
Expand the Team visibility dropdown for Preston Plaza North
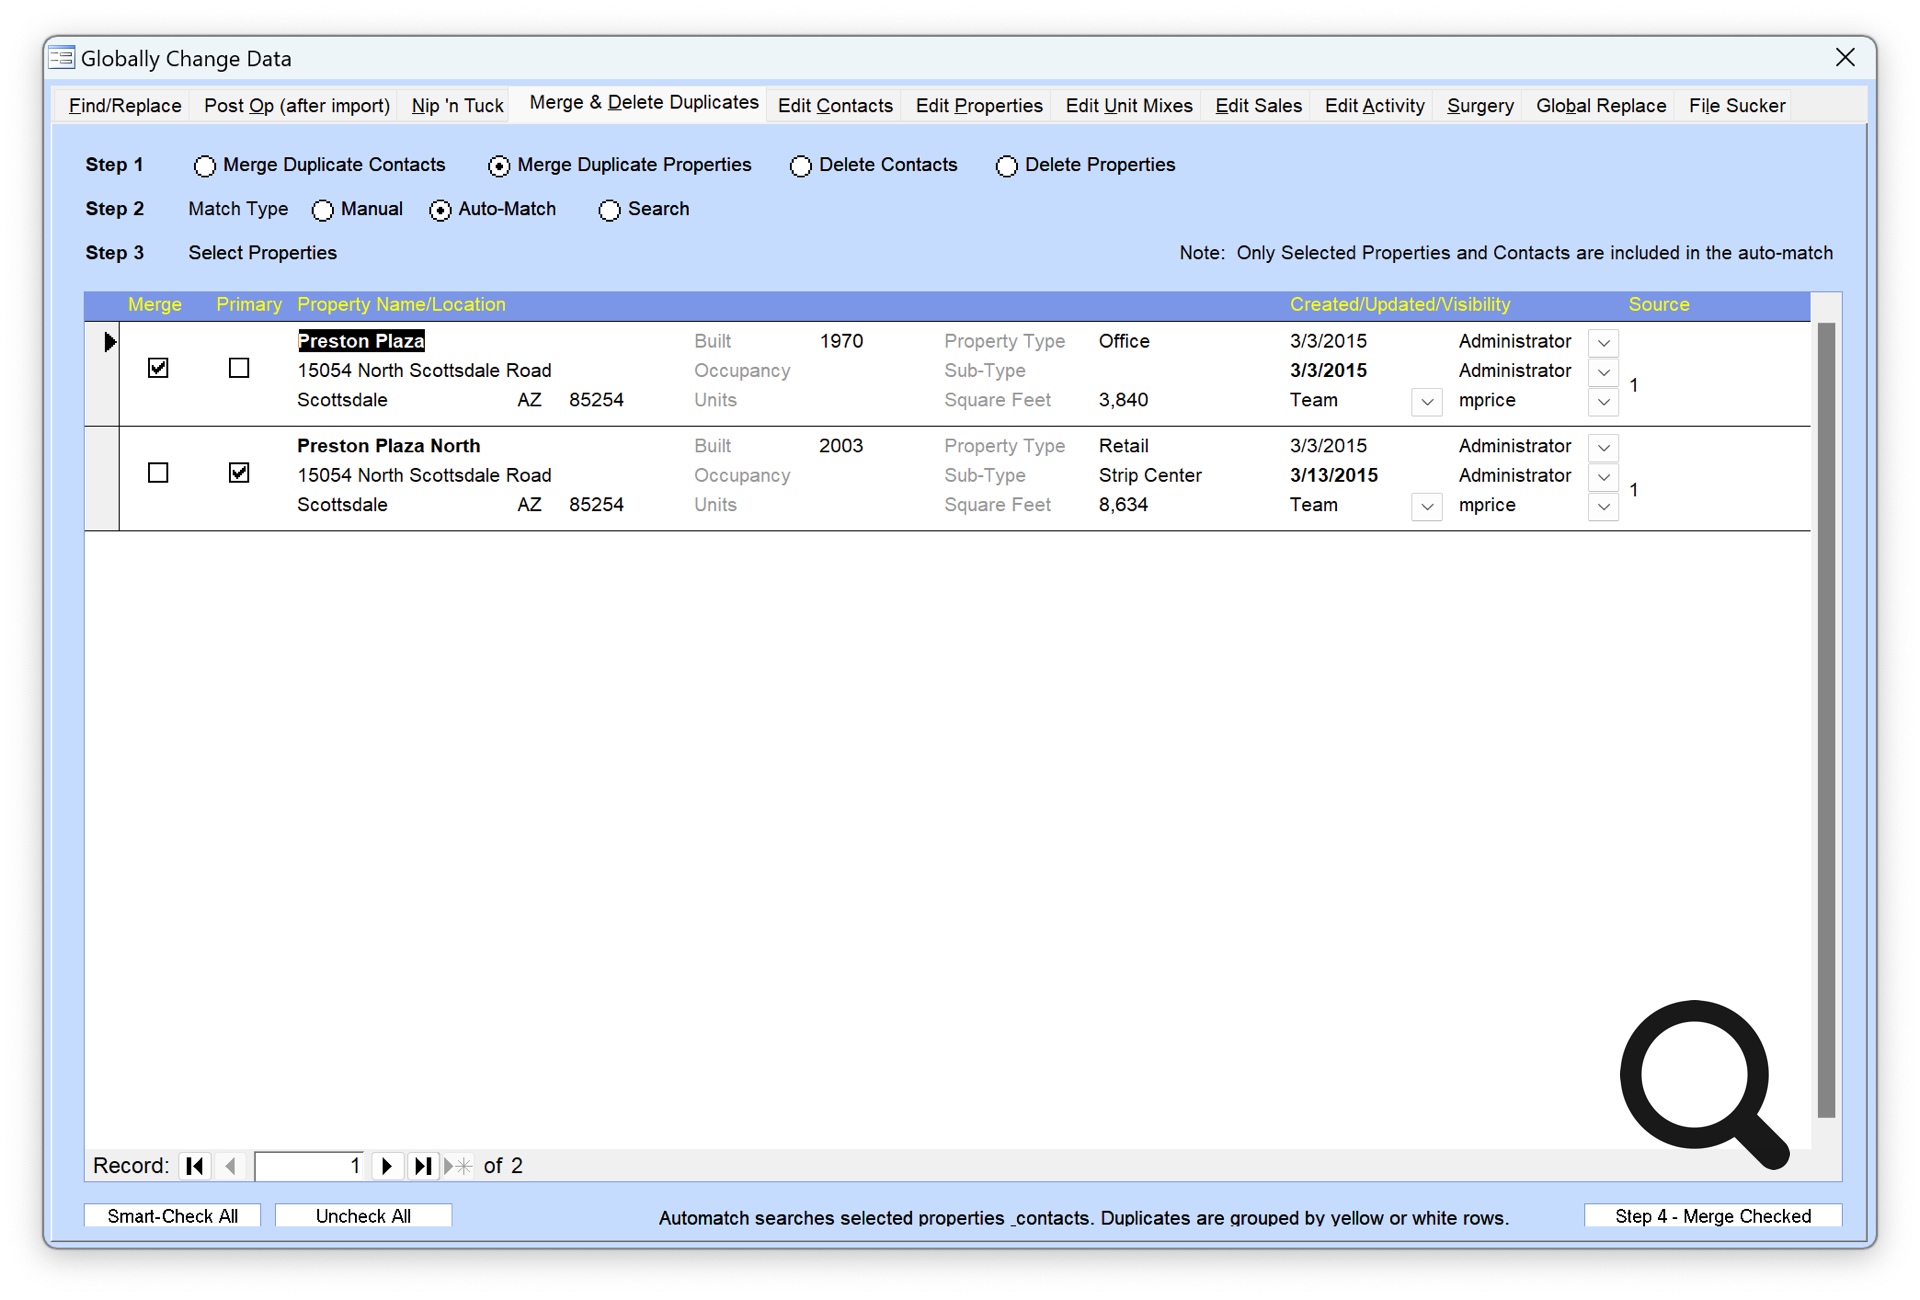point(1427,505)
